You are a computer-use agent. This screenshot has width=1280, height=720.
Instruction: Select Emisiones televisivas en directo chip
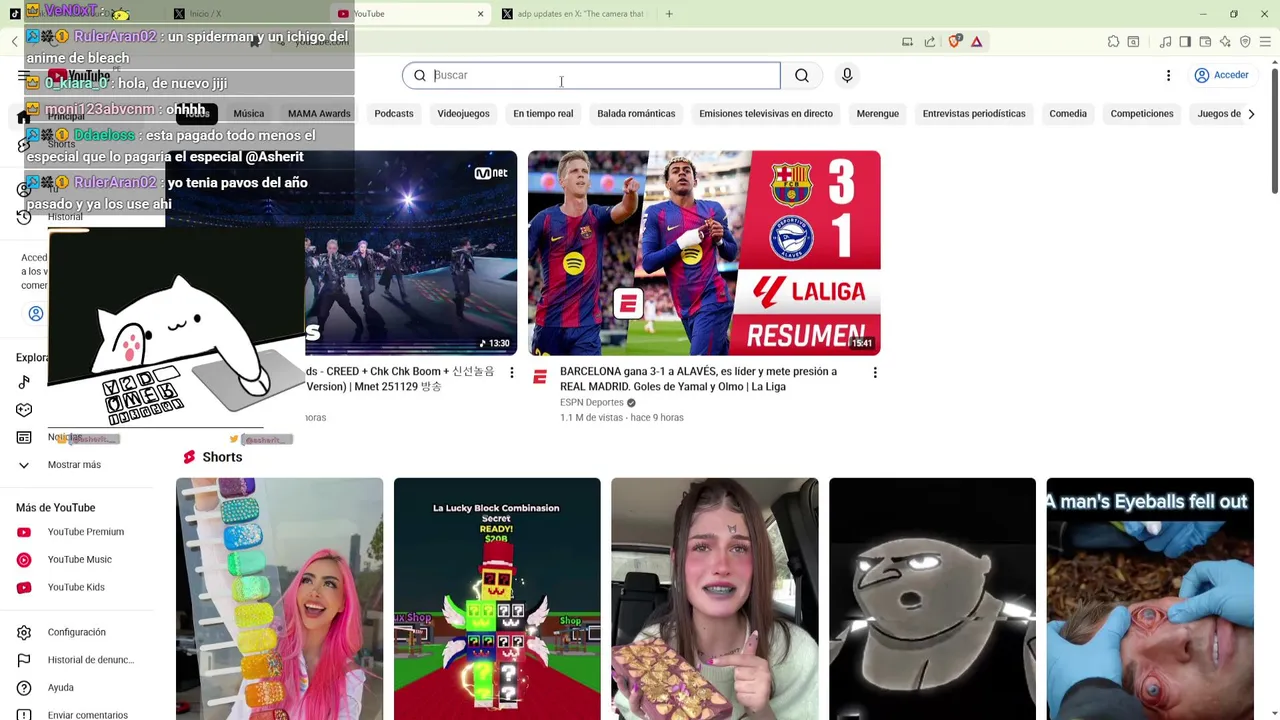pos(766,114)
